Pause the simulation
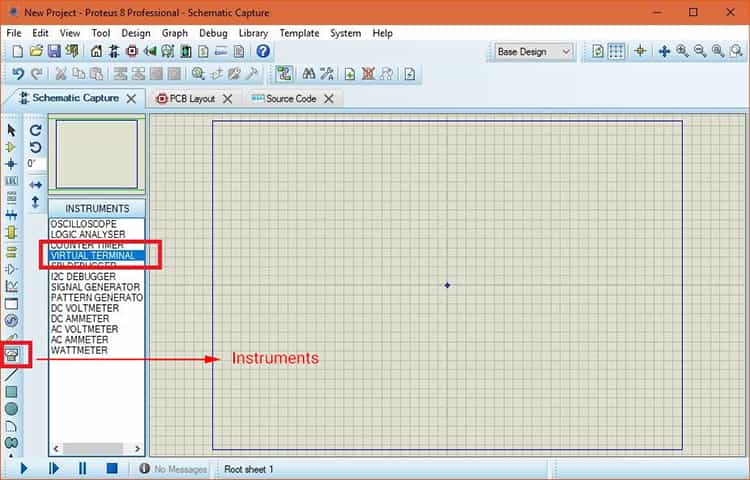 (x=82, y=469)
